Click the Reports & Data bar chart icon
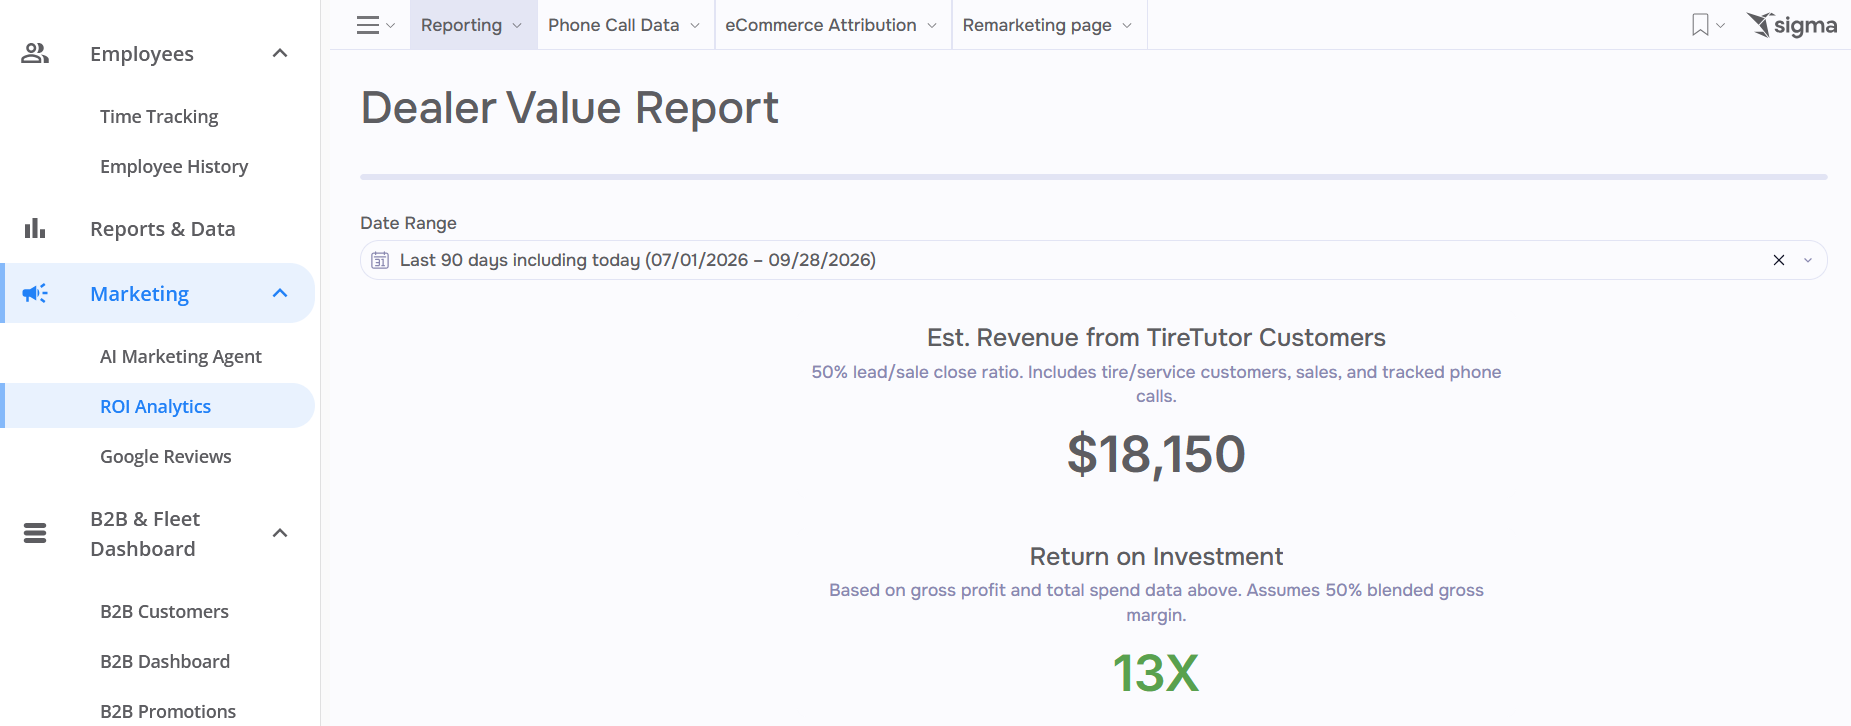This screenshot has width=1851, height=726. click(x=35, y=228)
